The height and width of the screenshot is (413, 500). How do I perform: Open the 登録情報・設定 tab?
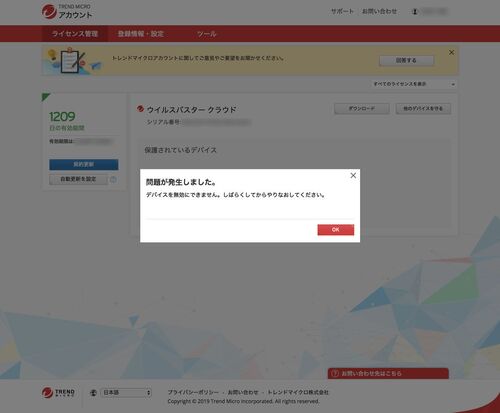141,34
